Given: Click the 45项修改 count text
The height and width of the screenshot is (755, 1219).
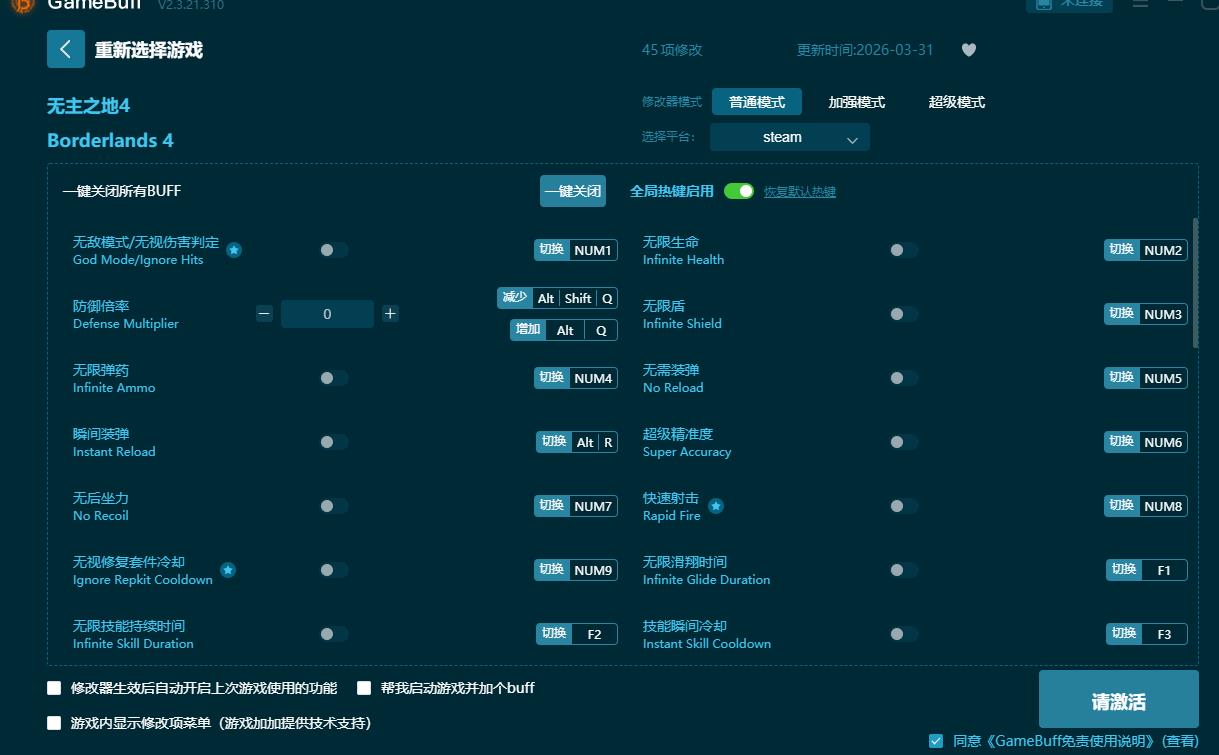Looking at the screenshot, I should (672, 50).
